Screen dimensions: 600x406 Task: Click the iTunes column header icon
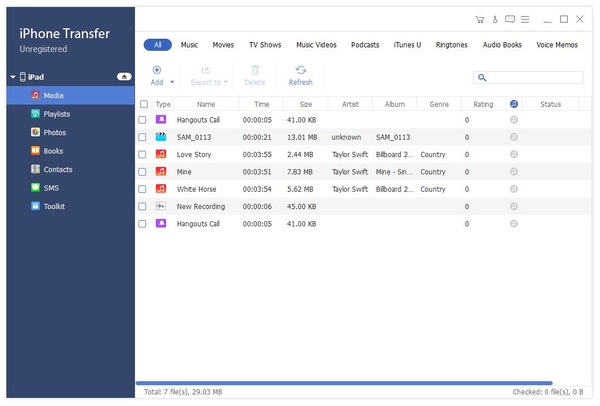(x=514, y=104)
